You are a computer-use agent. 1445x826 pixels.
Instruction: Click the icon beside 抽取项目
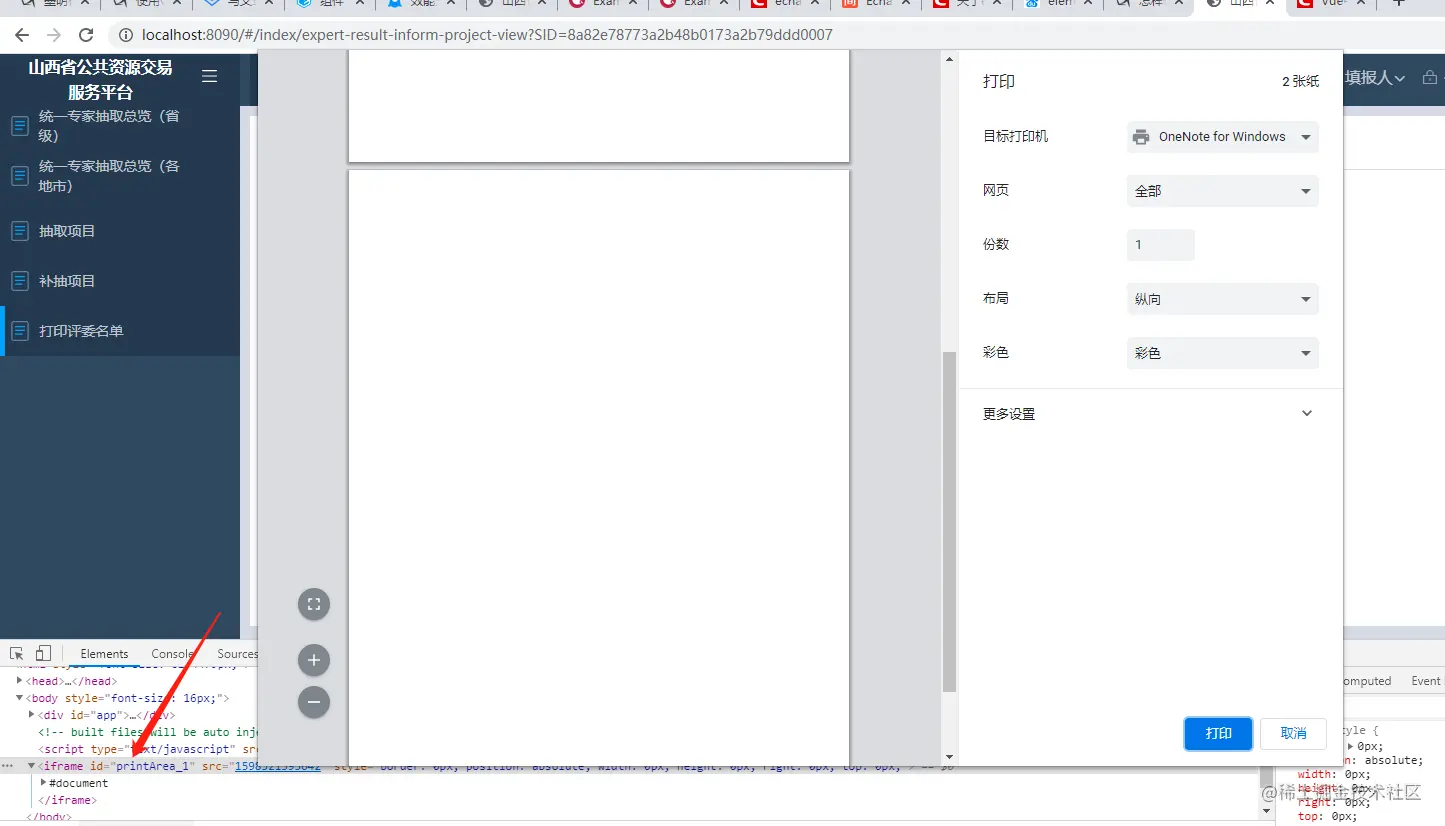click(19, 231)
